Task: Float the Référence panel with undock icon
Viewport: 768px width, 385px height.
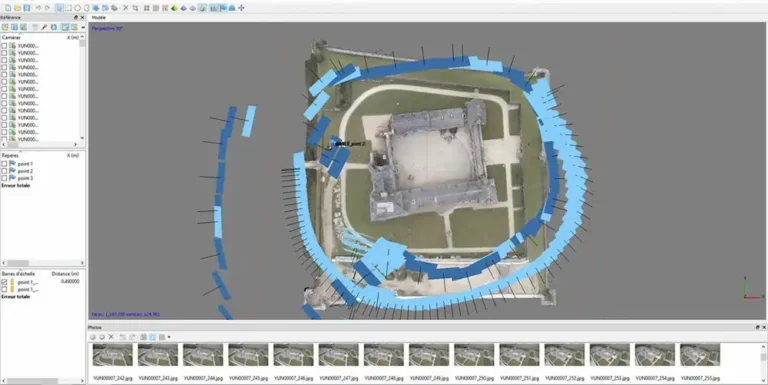Action: (x=76, y=18)
